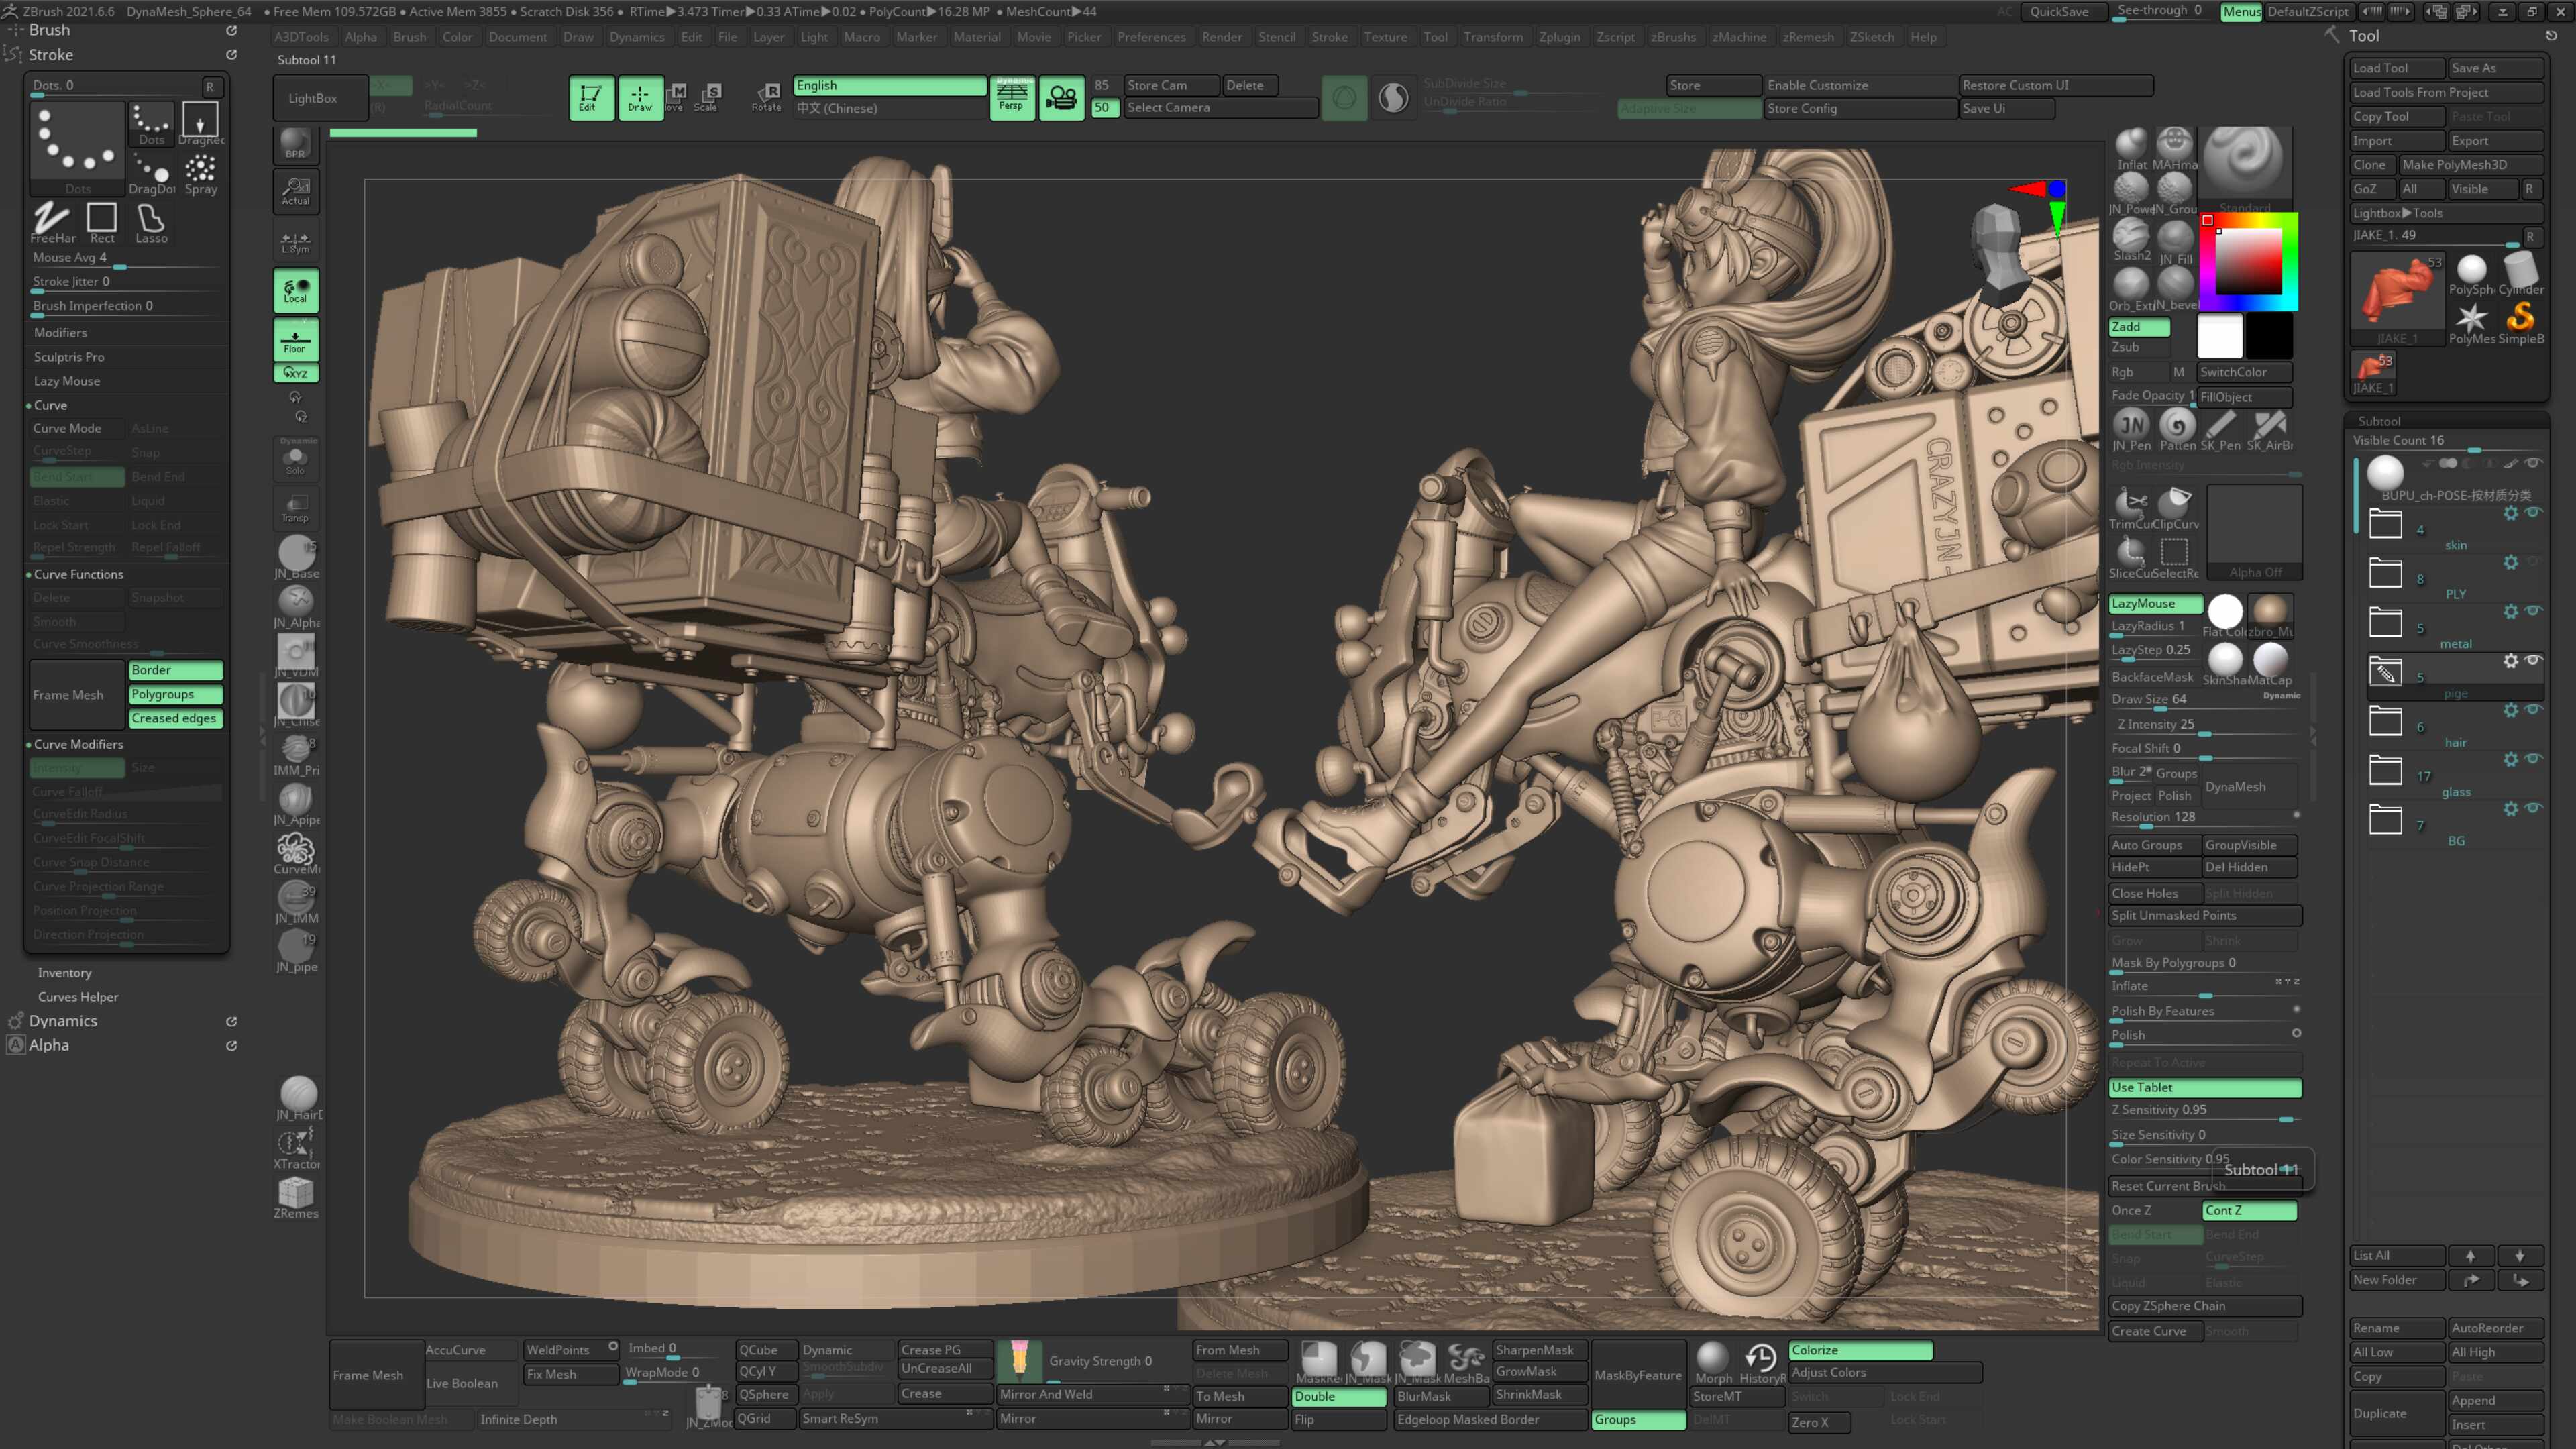This screenshot has height=1449, width=2576.
Task: Toggle the Persp perspective button
Action: 1012,98
